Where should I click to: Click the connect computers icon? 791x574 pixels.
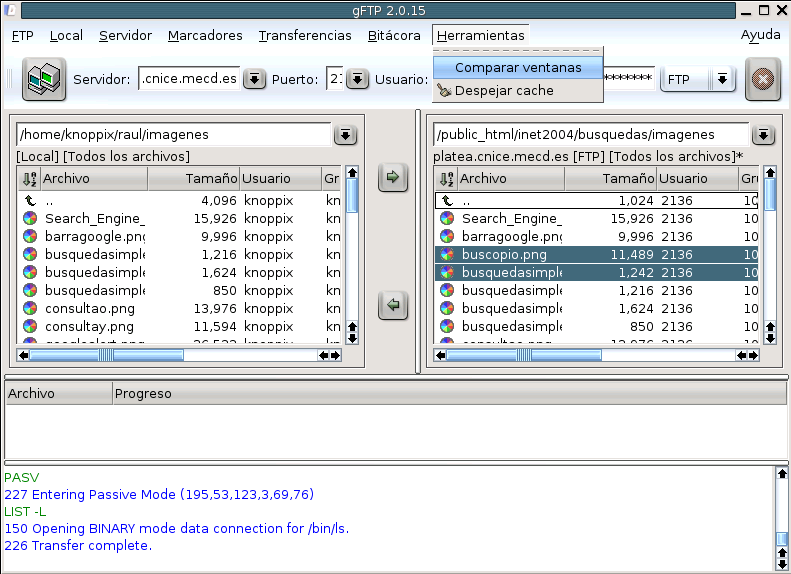point(44,79)
